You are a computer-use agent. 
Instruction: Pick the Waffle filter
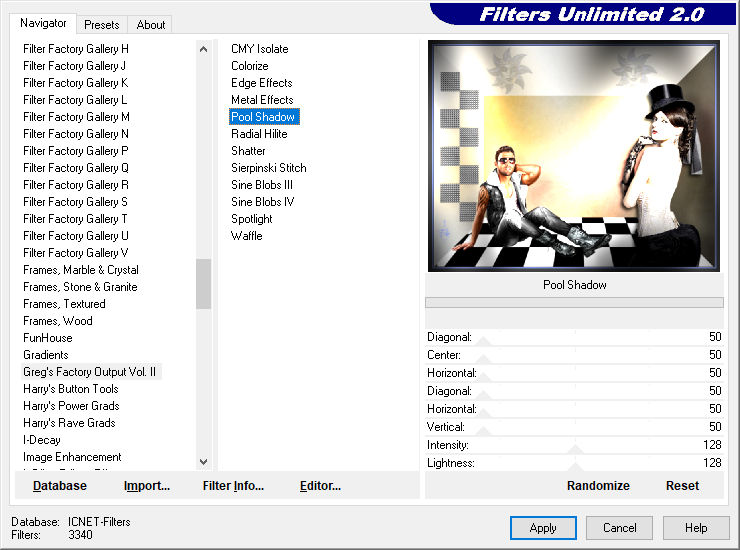[x=246, y=236]
